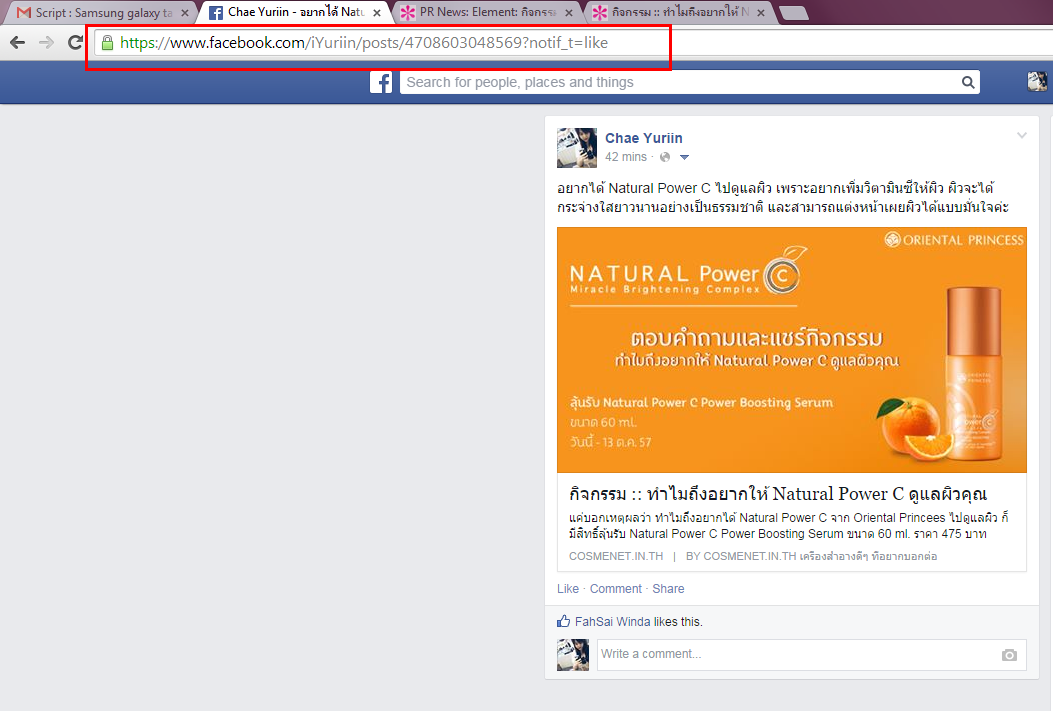The height and width of the screenshot is (711, 1053).
Task: Close the Gmail Script tab
Action: click(185, 13)
